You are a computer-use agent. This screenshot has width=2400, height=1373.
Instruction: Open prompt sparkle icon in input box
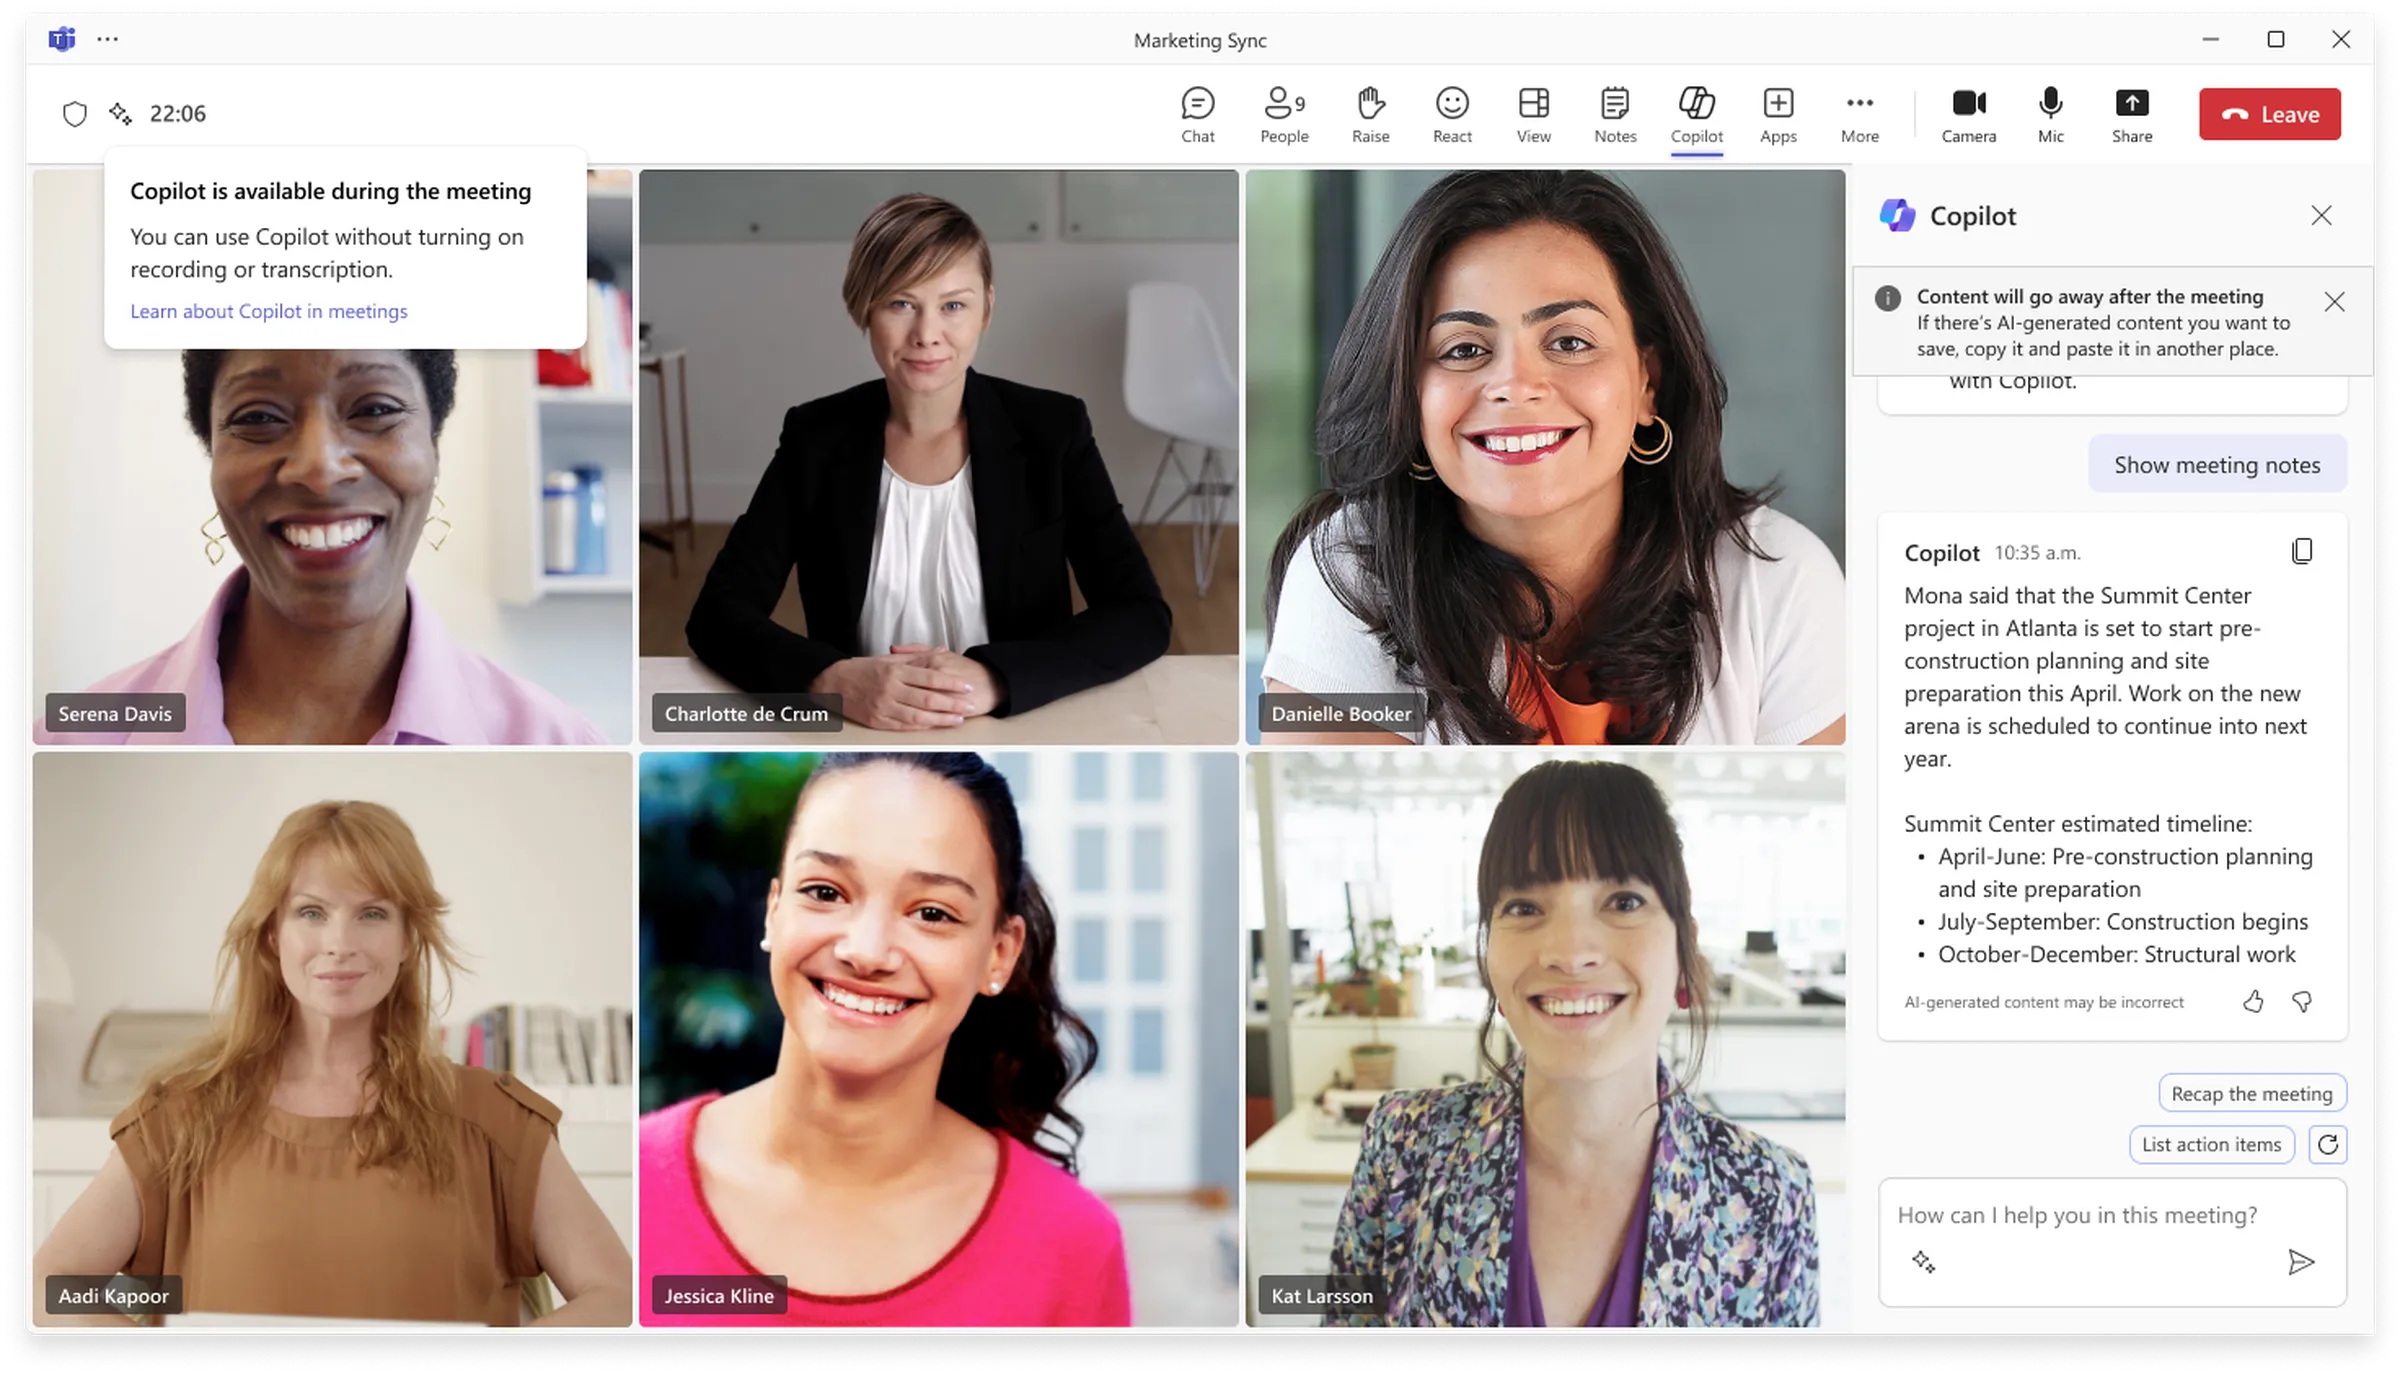(x=1922, y=1261)
